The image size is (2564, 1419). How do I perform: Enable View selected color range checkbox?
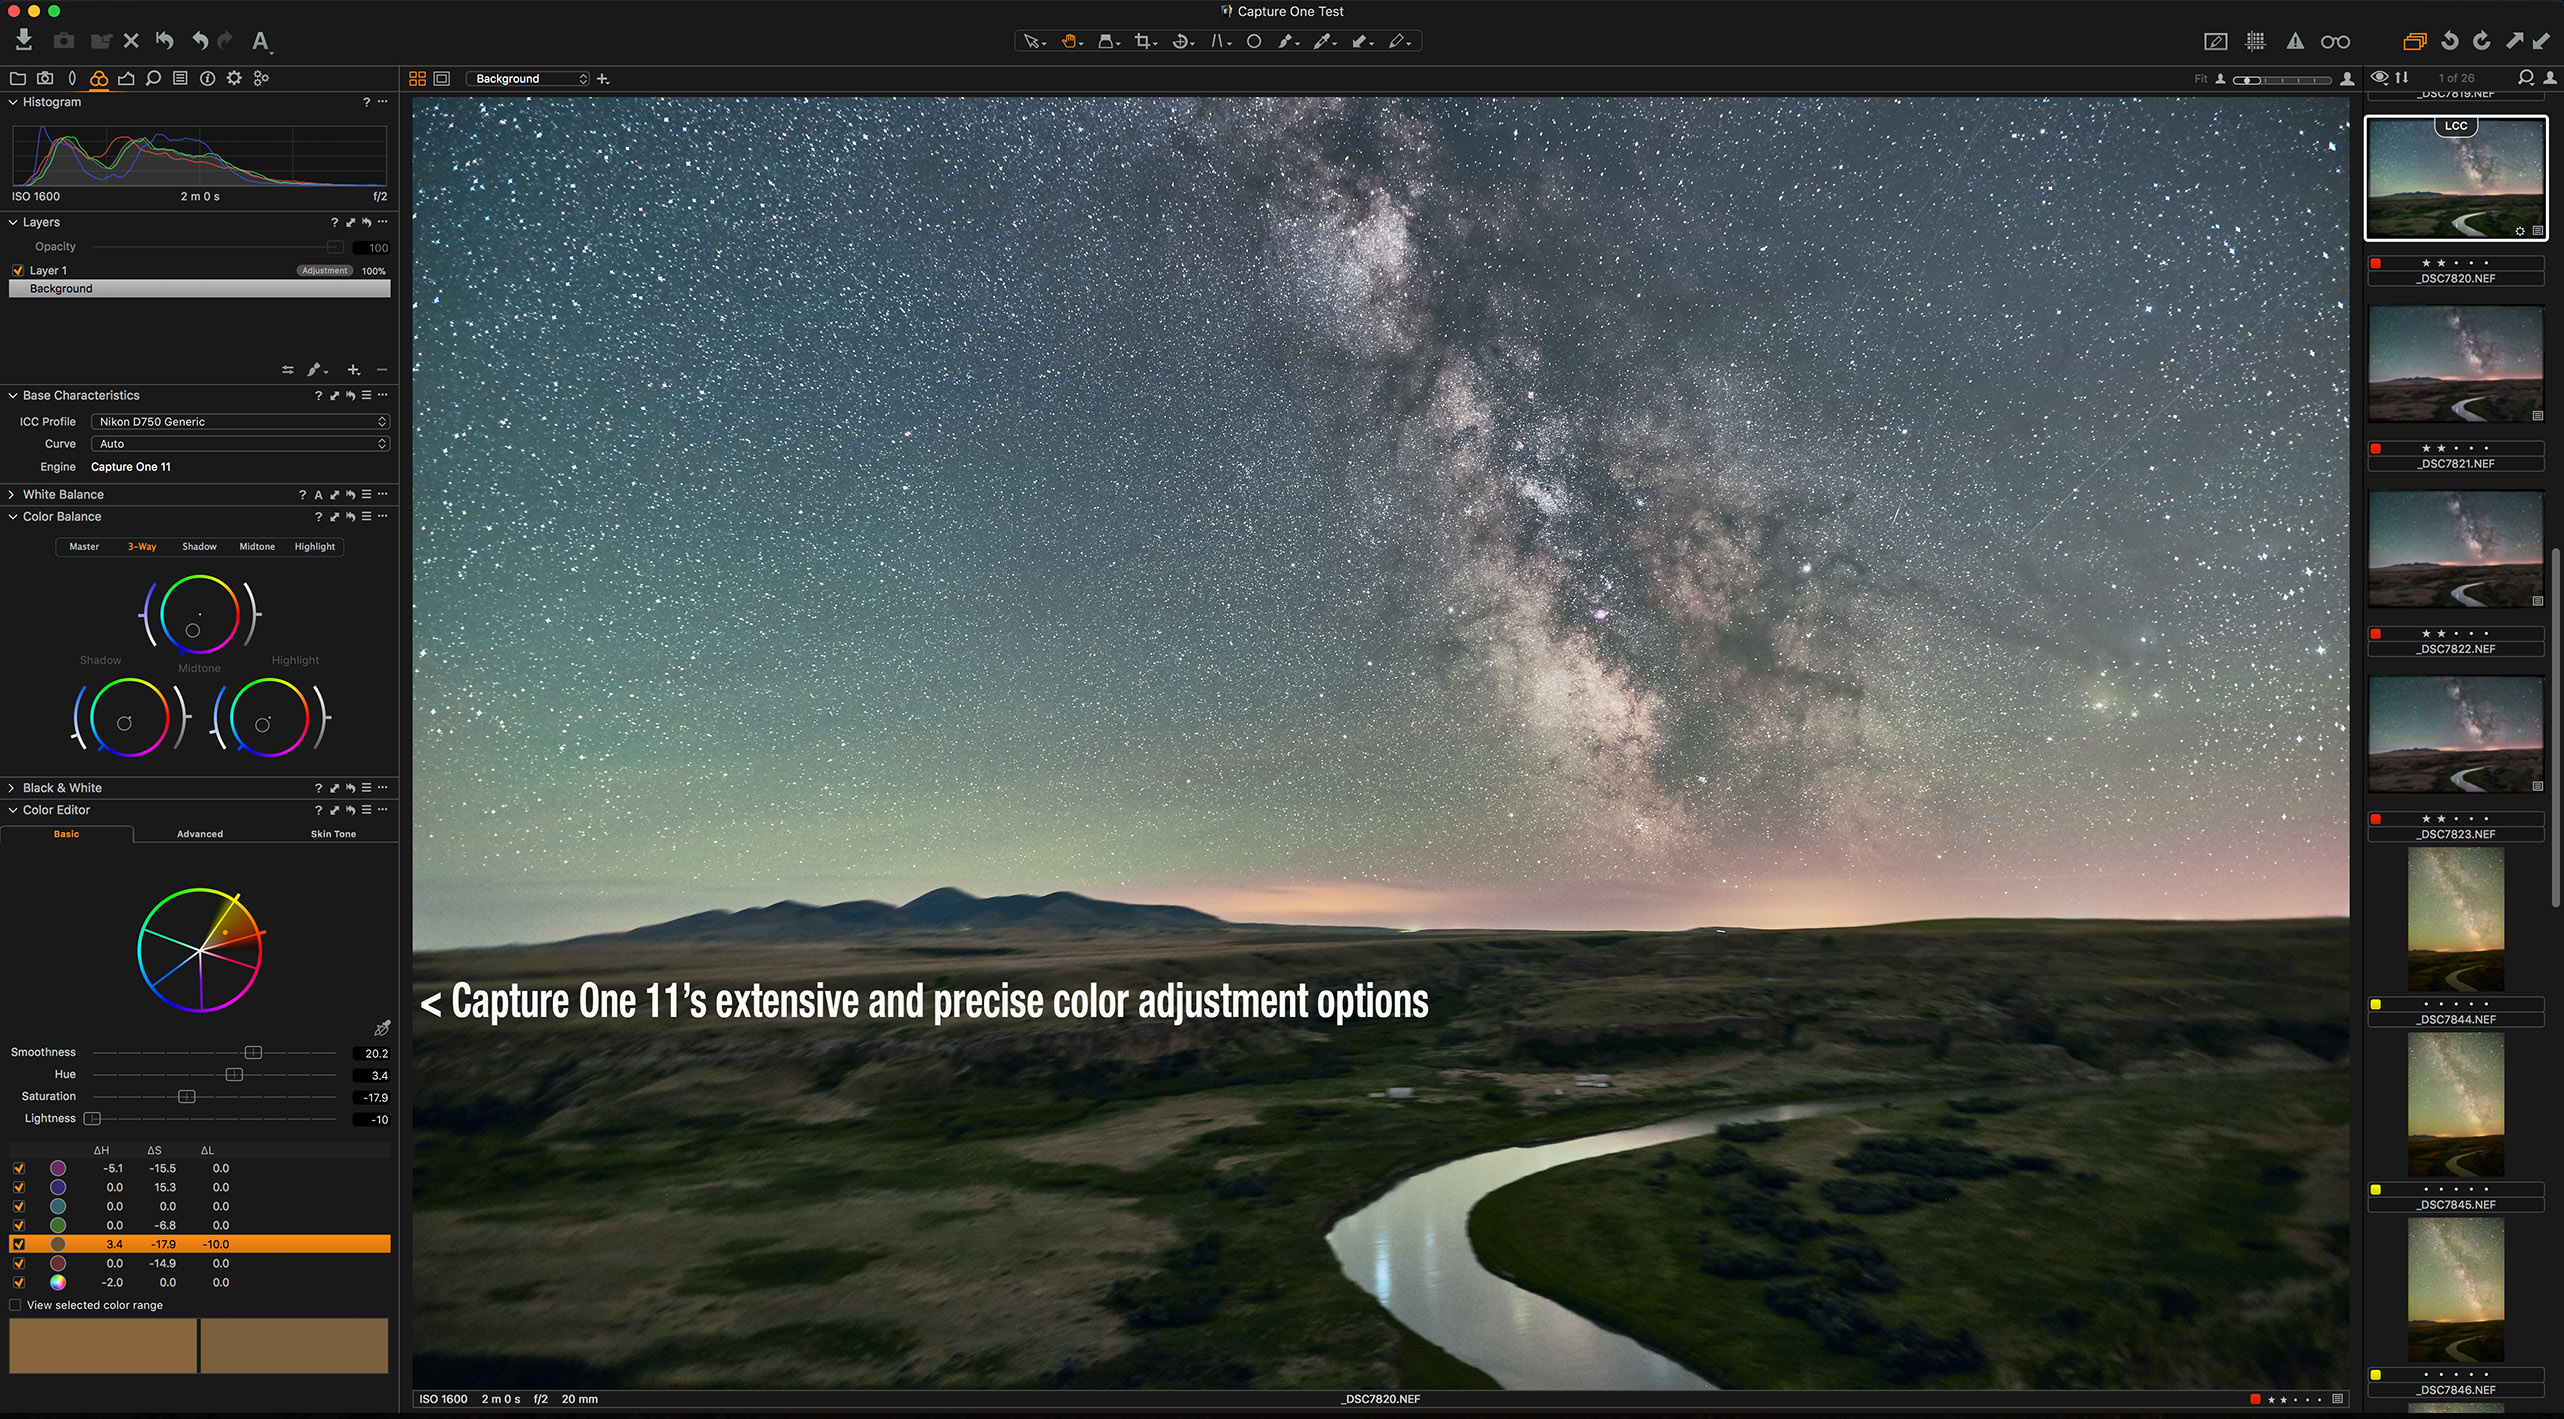16,1305
